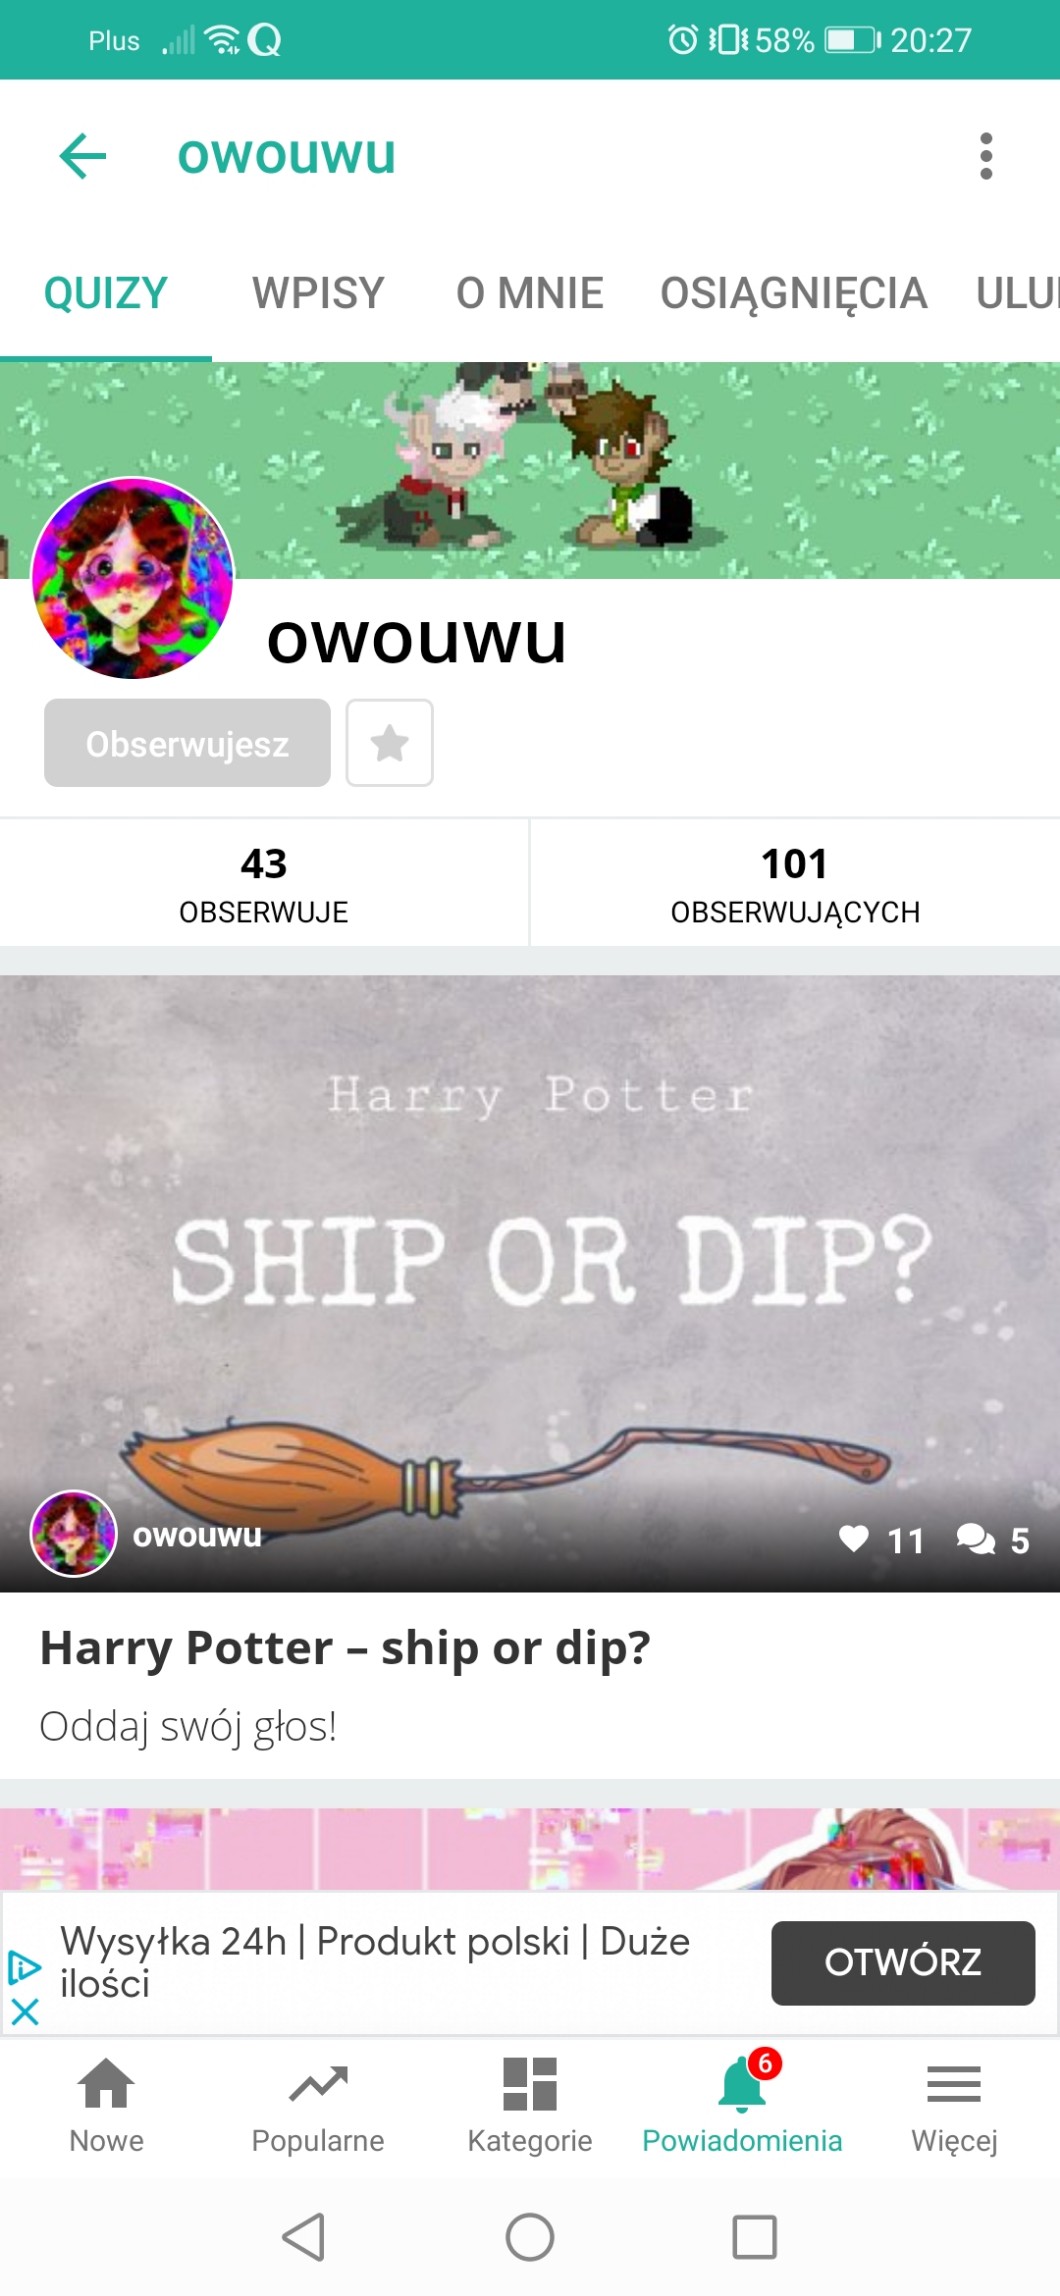
Task: Open the Popularne trending icon
Action: (318, 2085)
